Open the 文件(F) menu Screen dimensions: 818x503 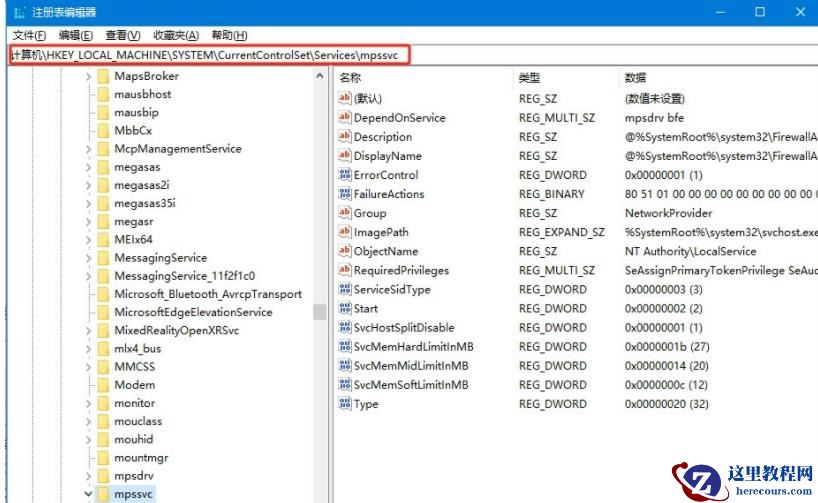click(29, 35)
